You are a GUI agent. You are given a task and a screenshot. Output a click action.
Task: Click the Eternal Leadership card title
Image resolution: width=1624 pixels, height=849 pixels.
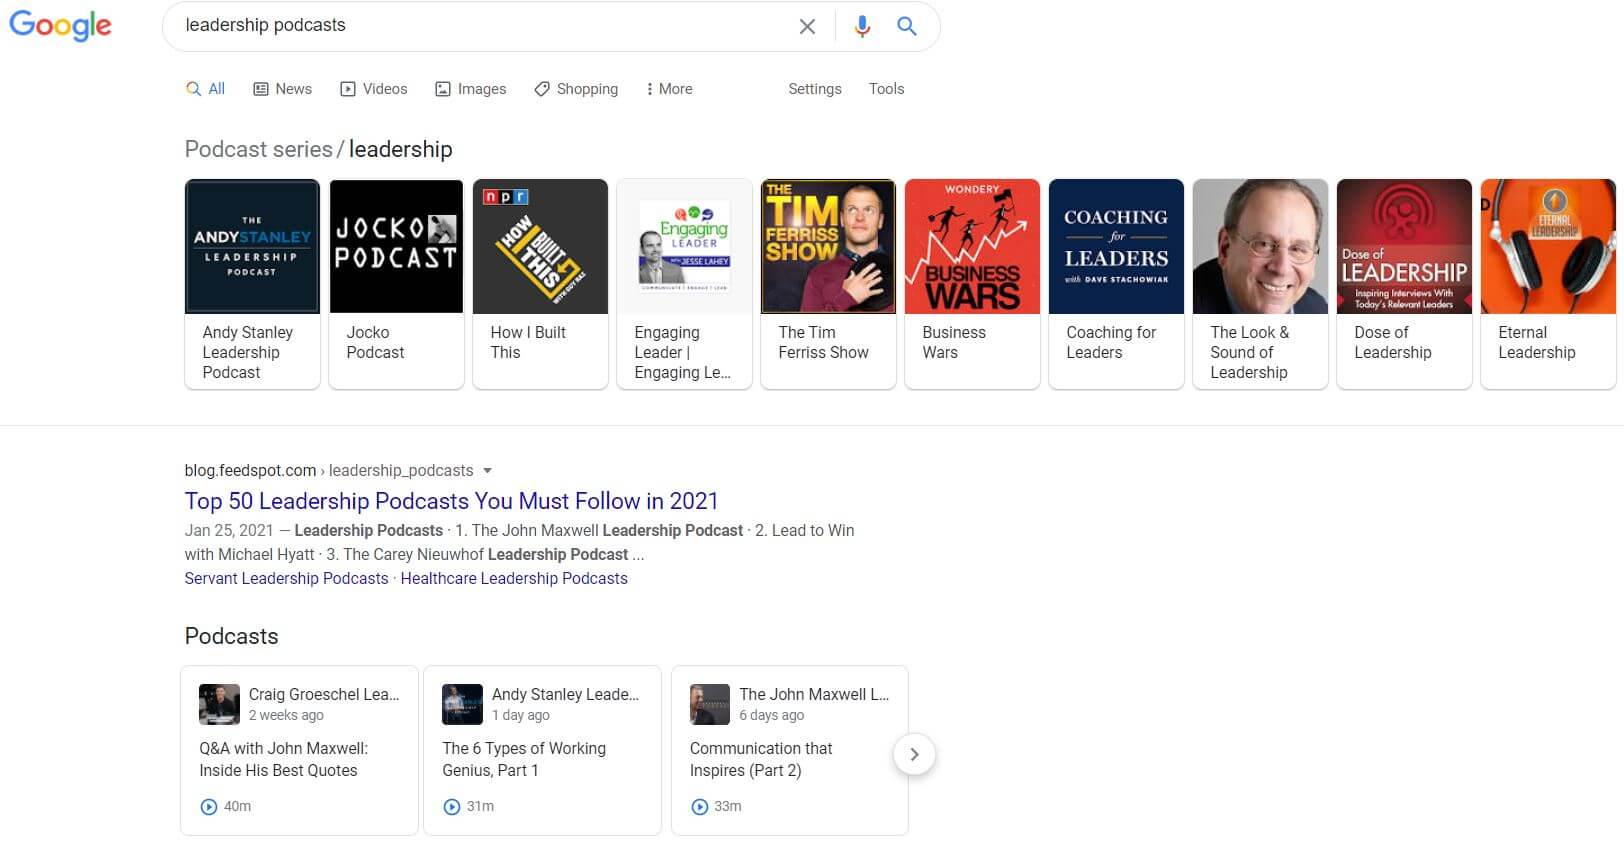1536,342
